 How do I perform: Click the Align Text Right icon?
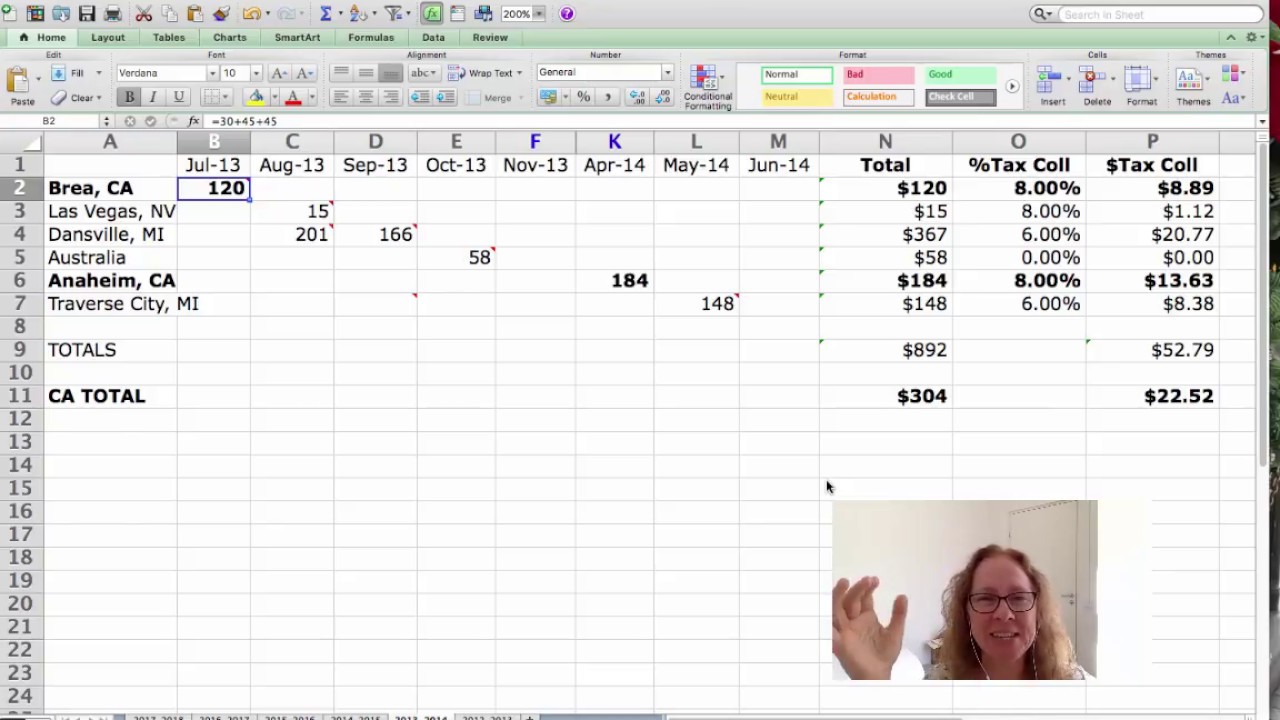(x=391, y=97)
